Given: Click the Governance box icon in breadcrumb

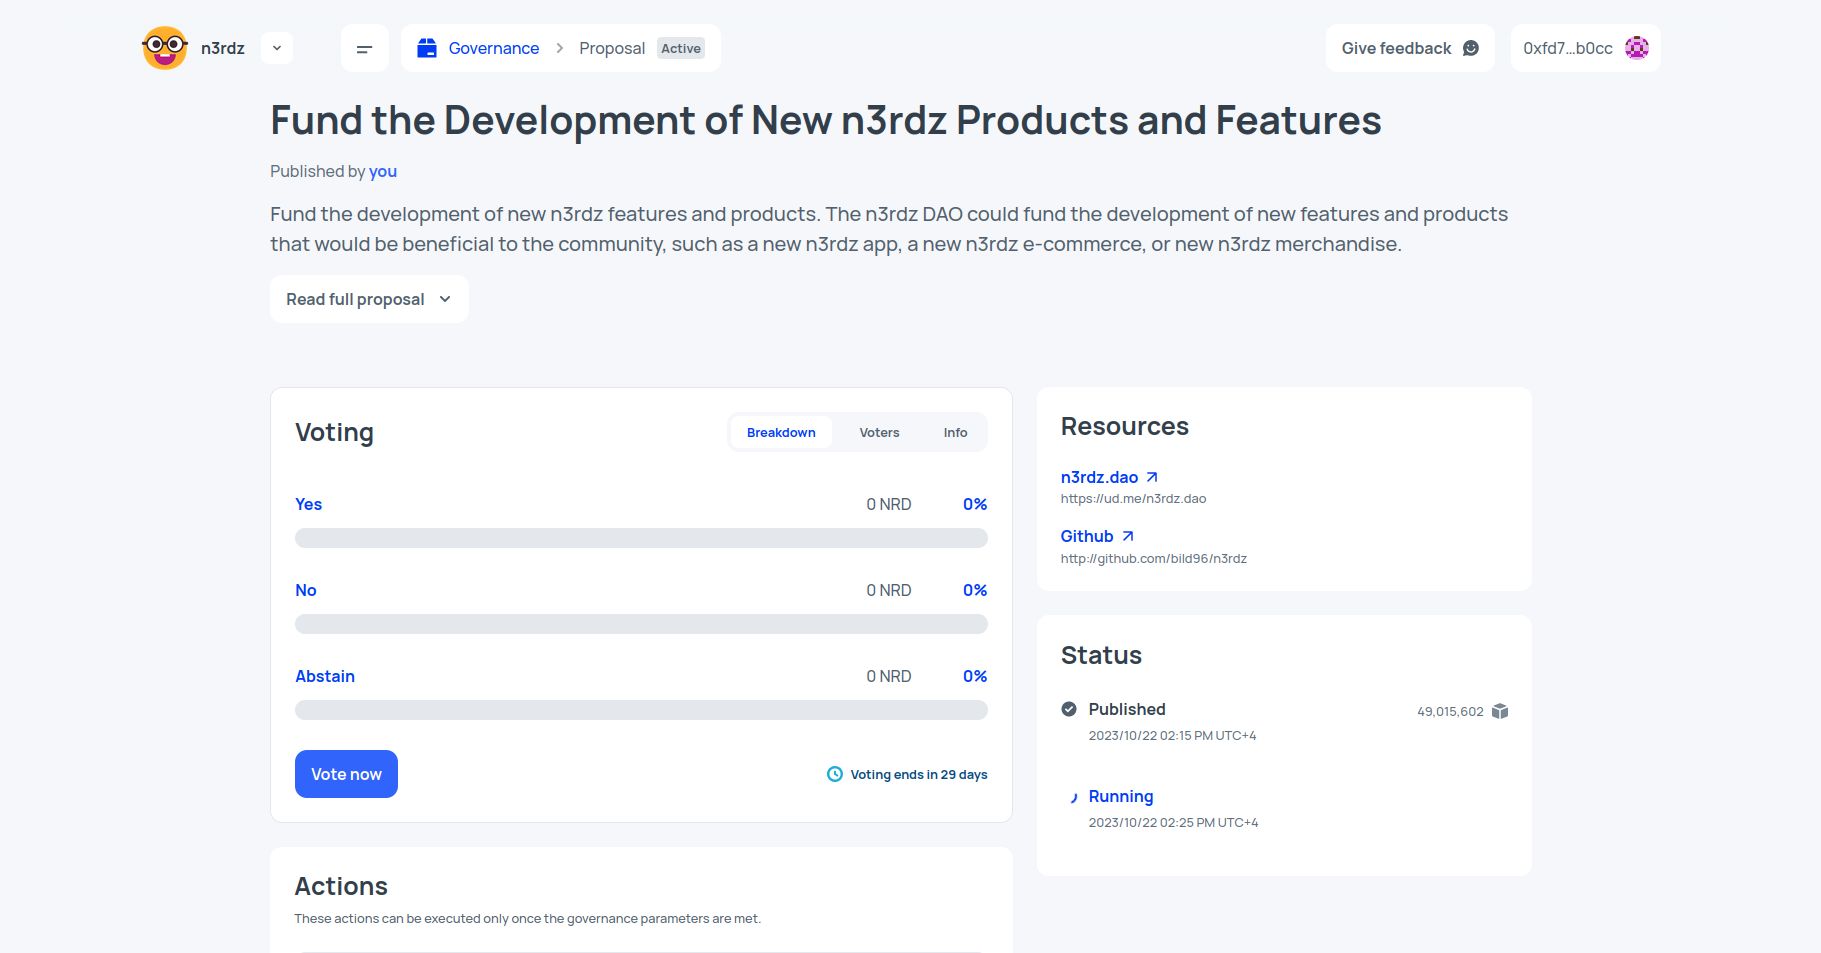Looking at the screenshot, I should [x=427, y=48].
